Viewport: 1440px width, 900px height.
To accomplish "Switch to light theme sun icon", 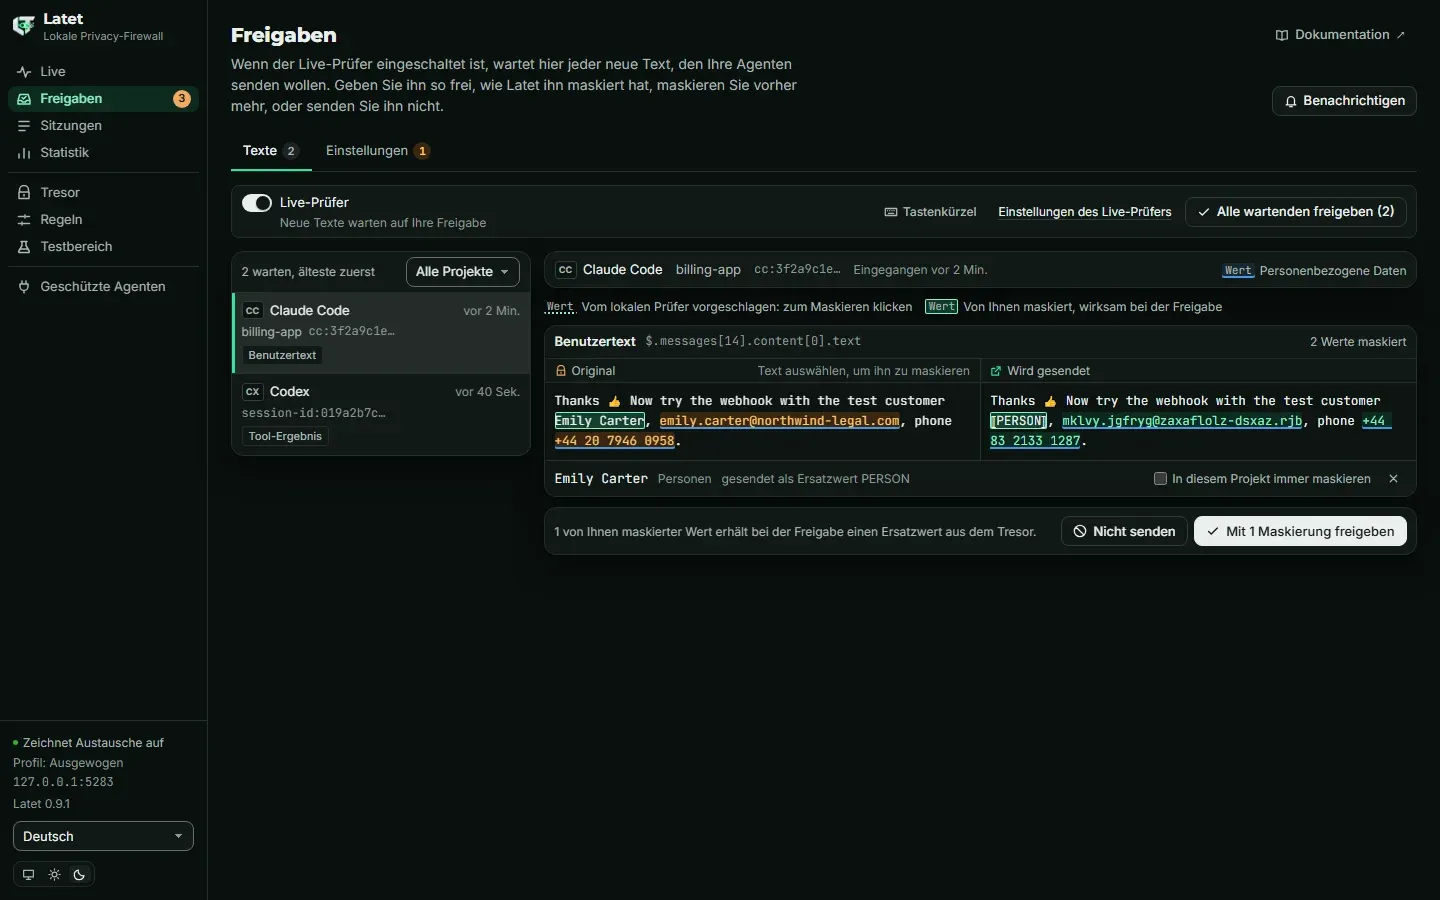I will click(x=54, y=875).
